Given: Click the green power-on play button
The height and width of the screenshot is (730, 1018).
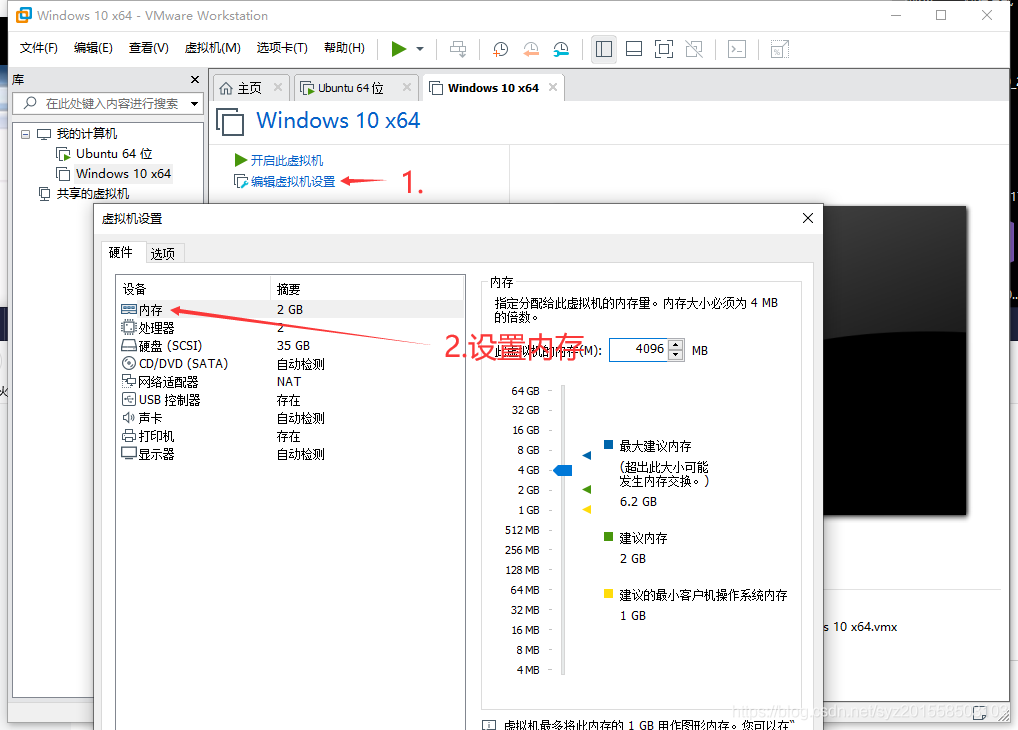Looking at the screenshot, I should click(x=399, y=49).
